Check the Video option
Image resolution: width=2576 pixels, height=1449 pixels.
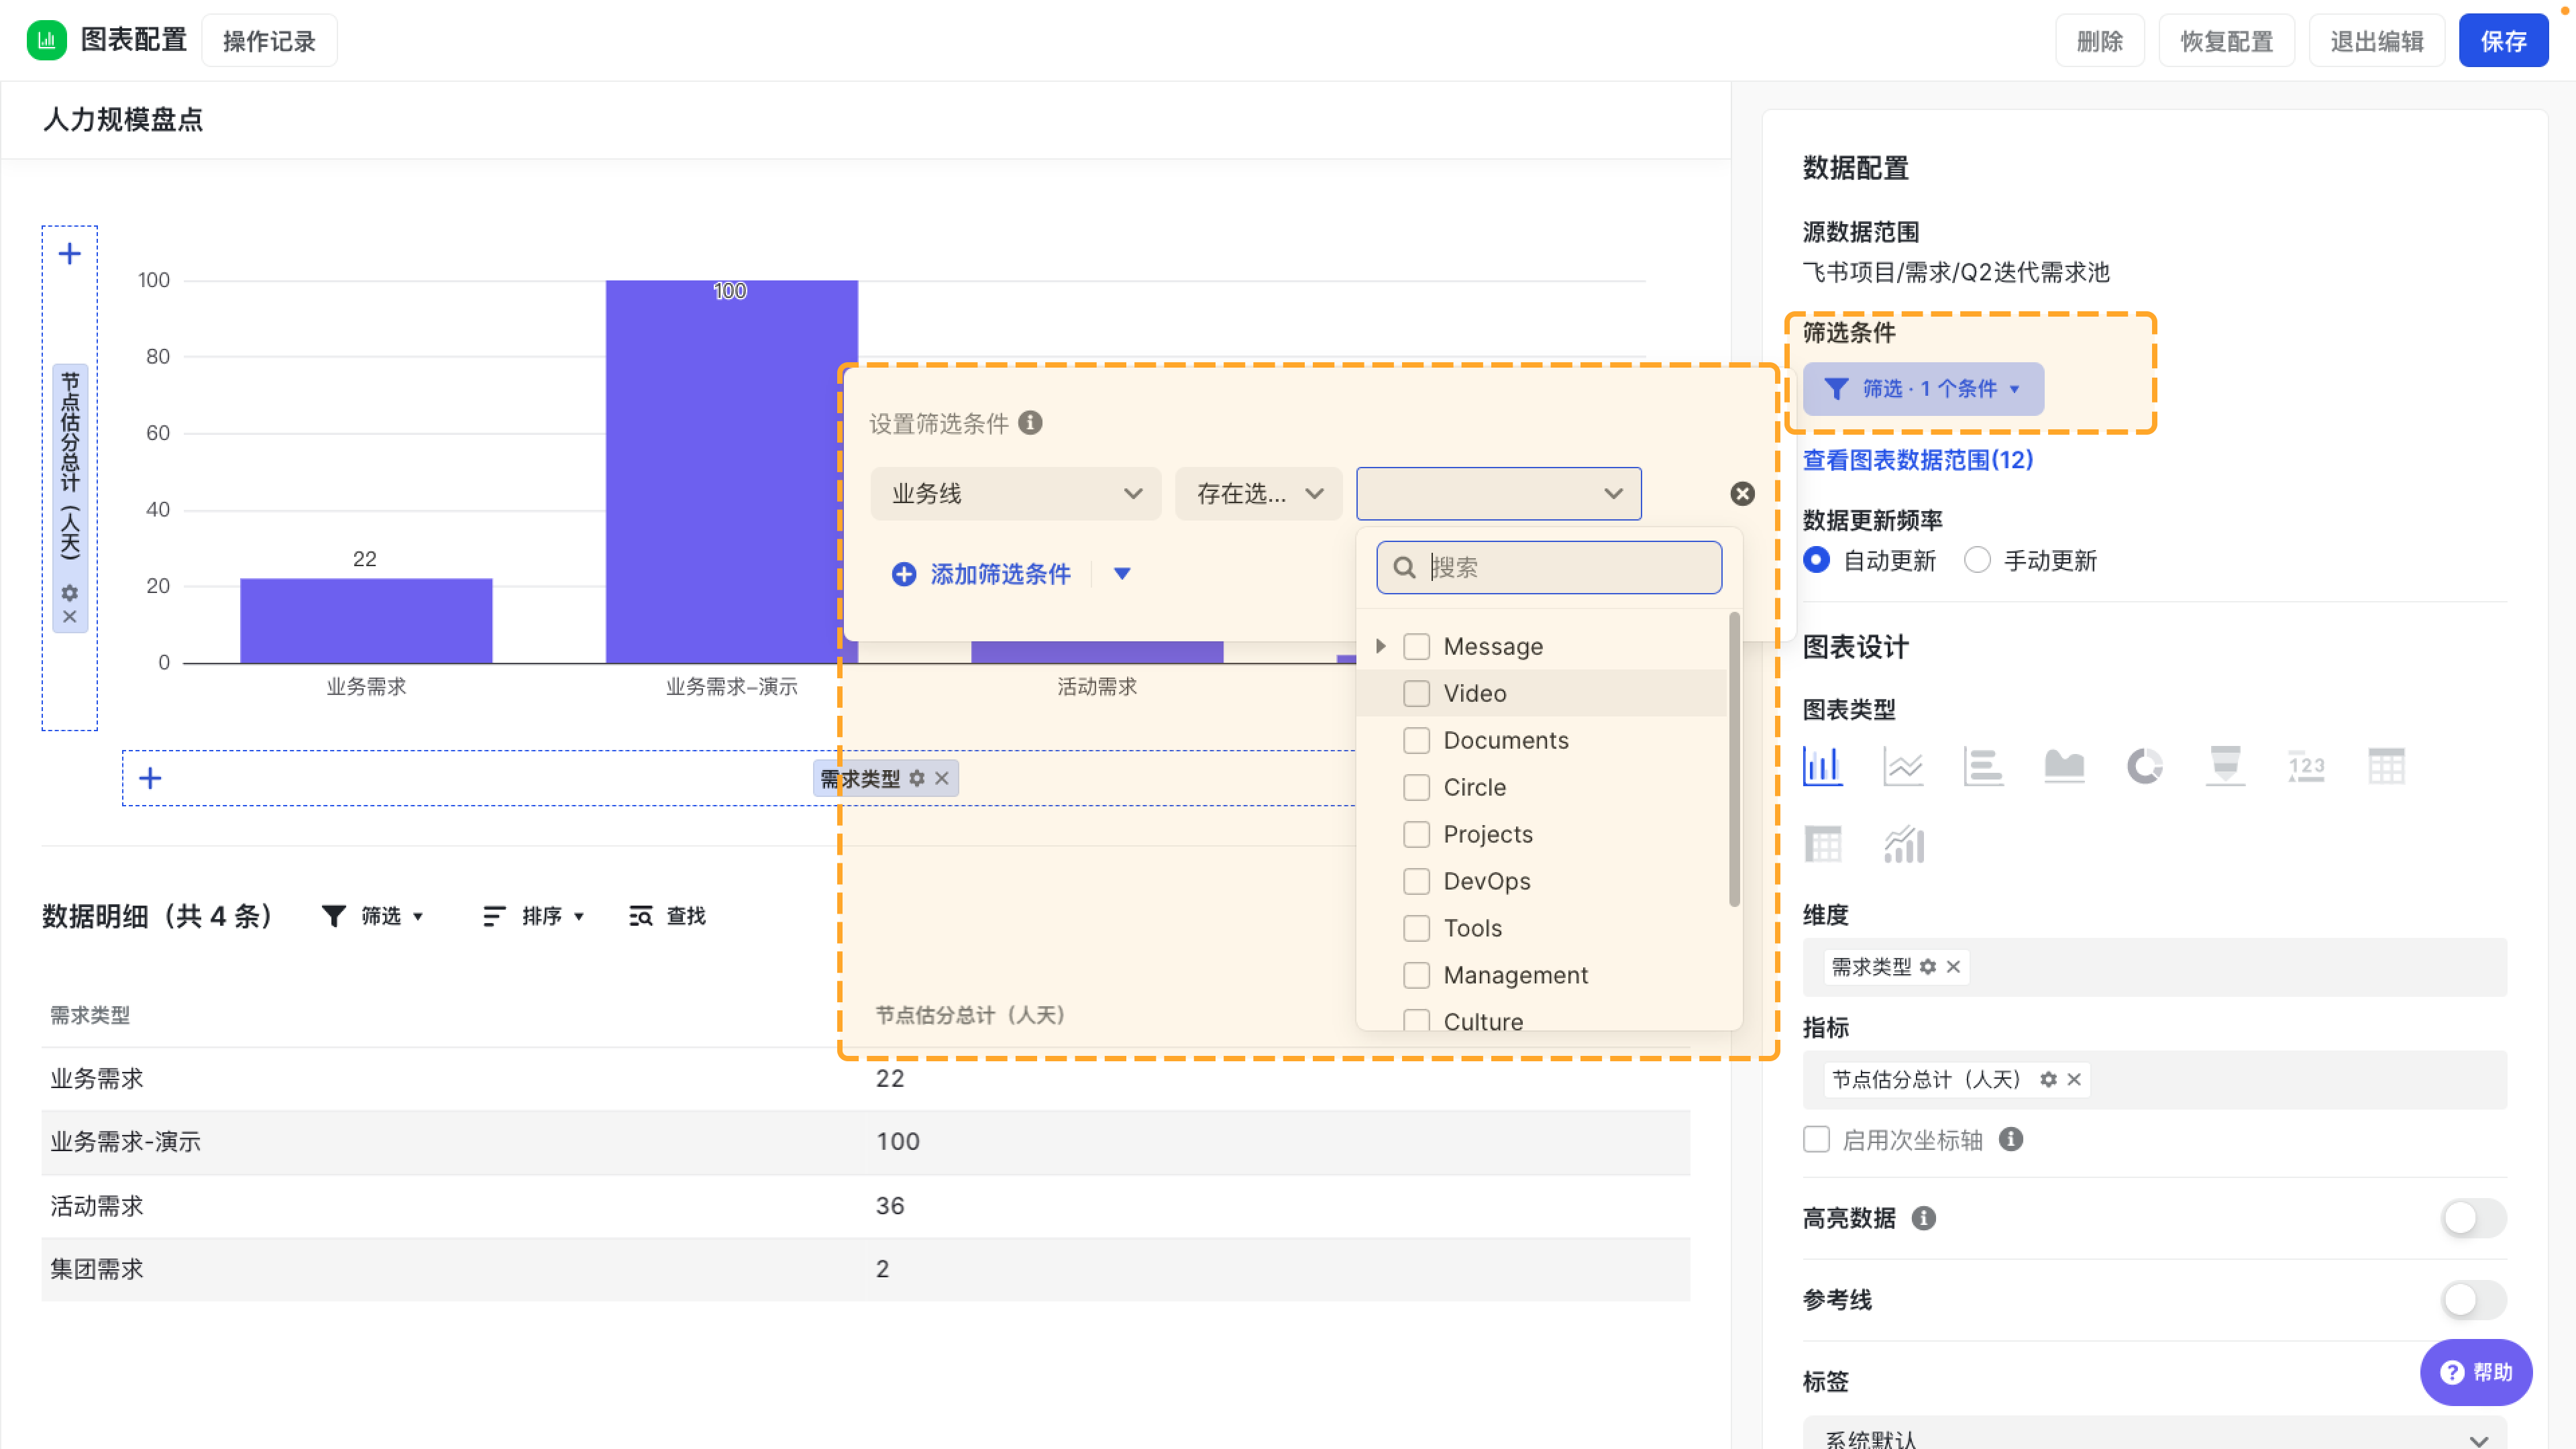(1416, 694)
